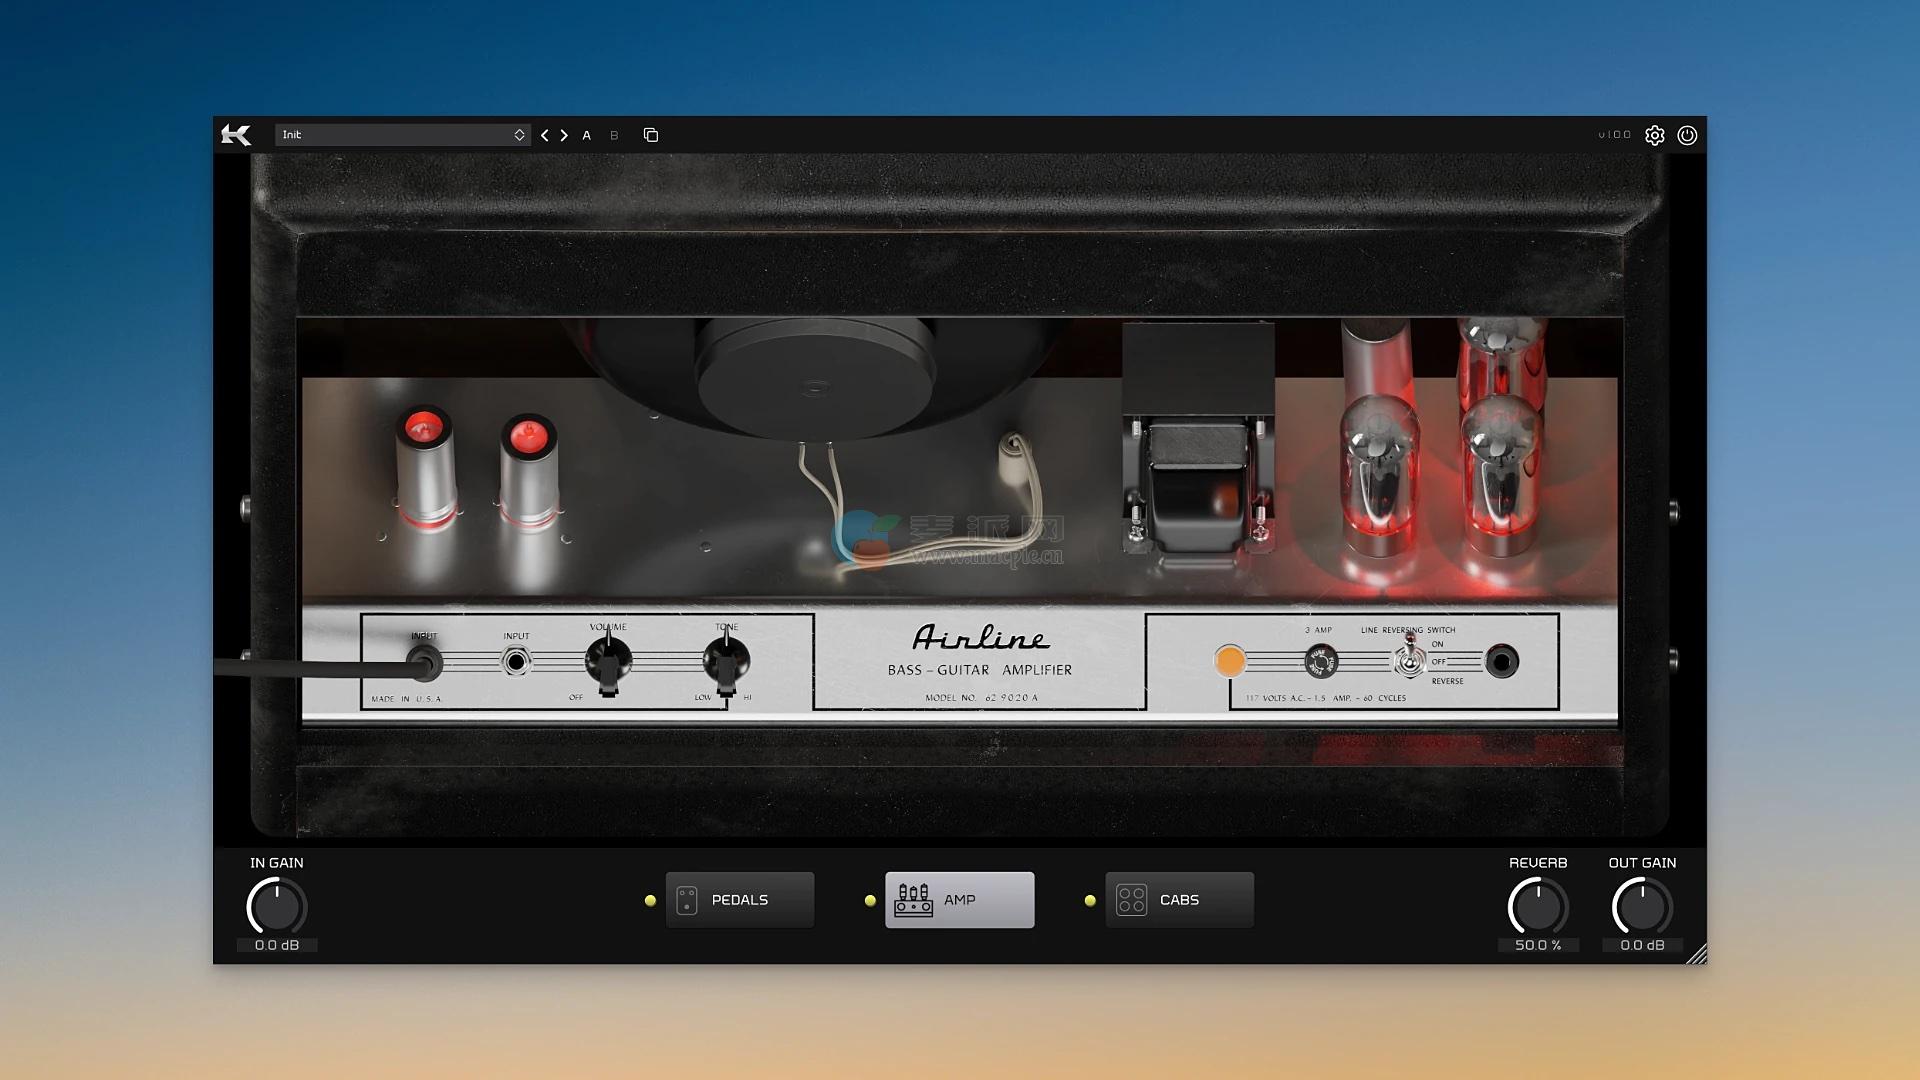Toggle the AMP enable LED
Viewport: 1920px width, 1080px height.
(870, 901)
